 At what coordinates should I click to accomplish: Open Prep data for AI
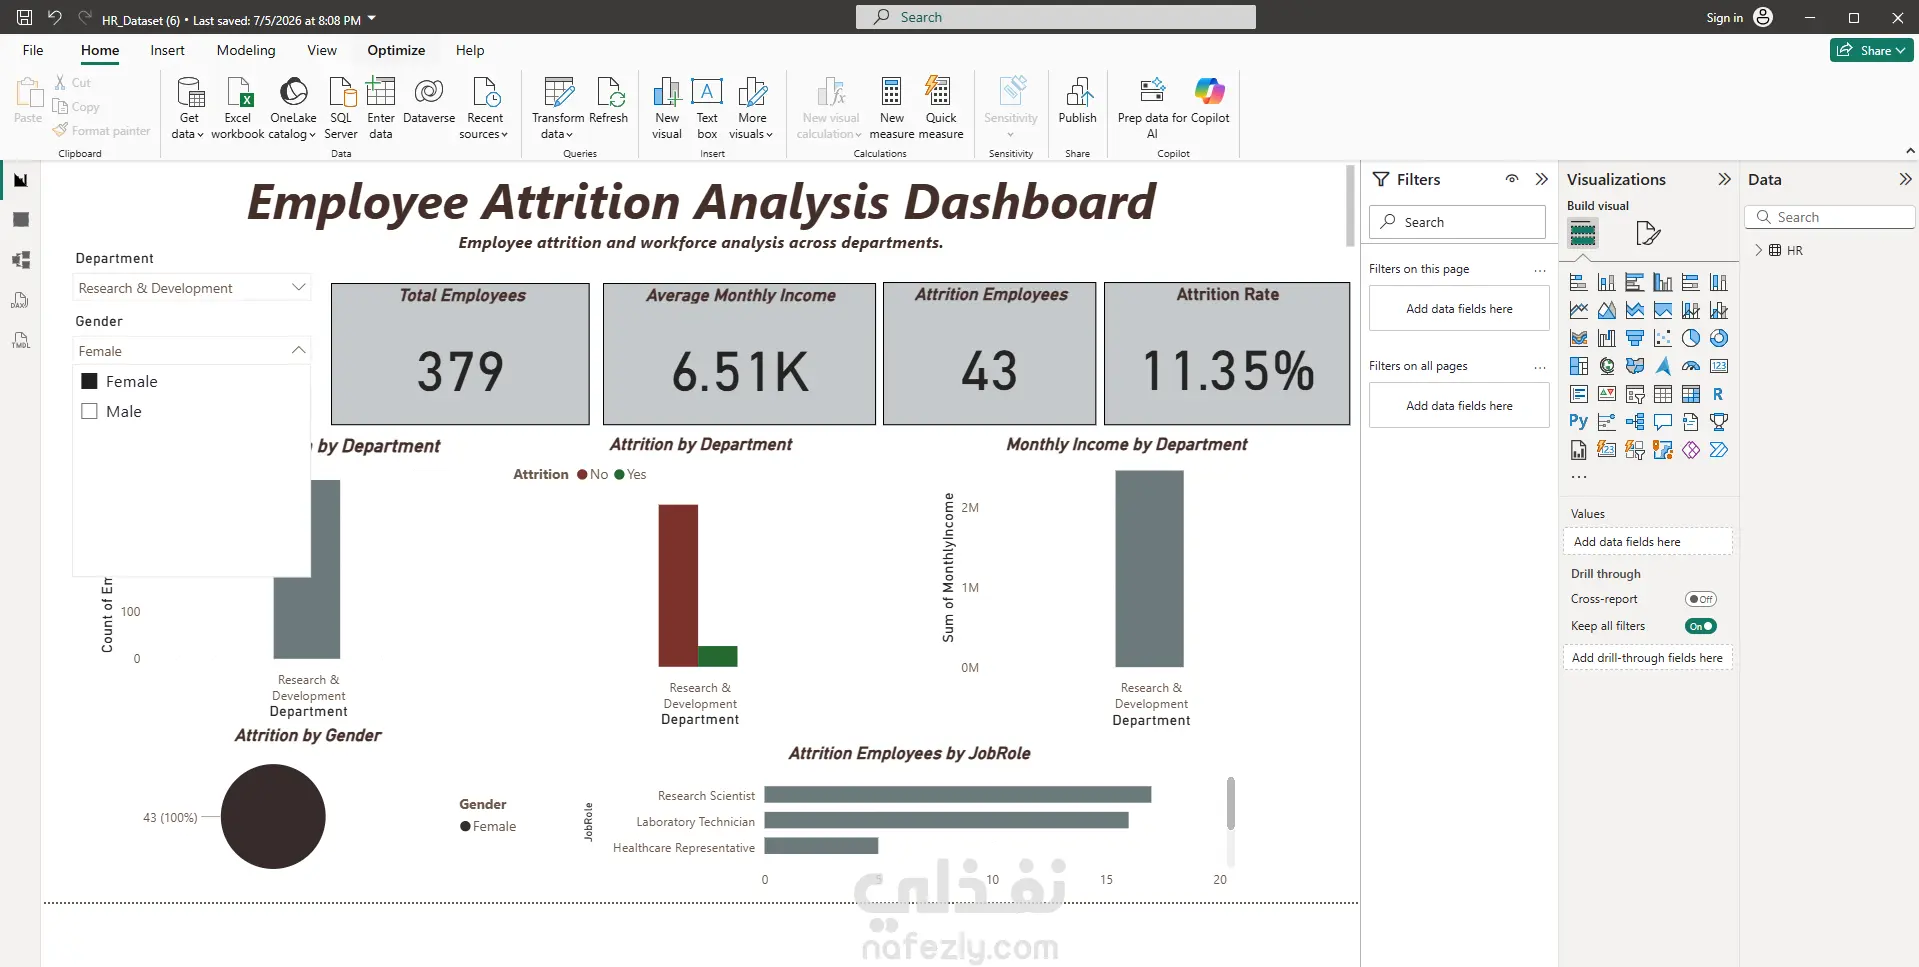1152,108
